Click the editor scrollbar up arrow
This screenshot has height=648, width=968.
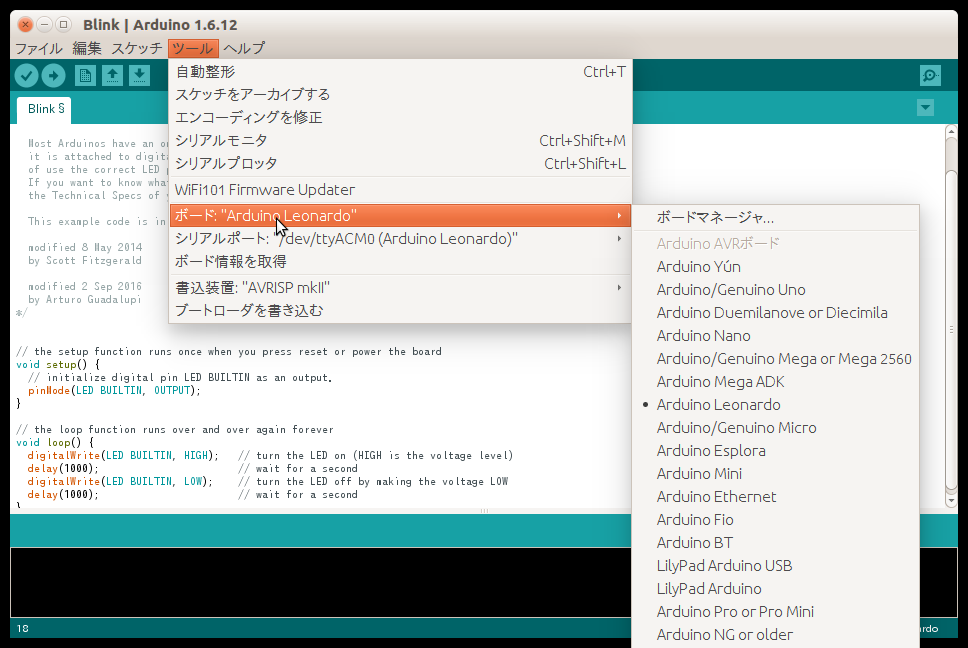(951, 131)
